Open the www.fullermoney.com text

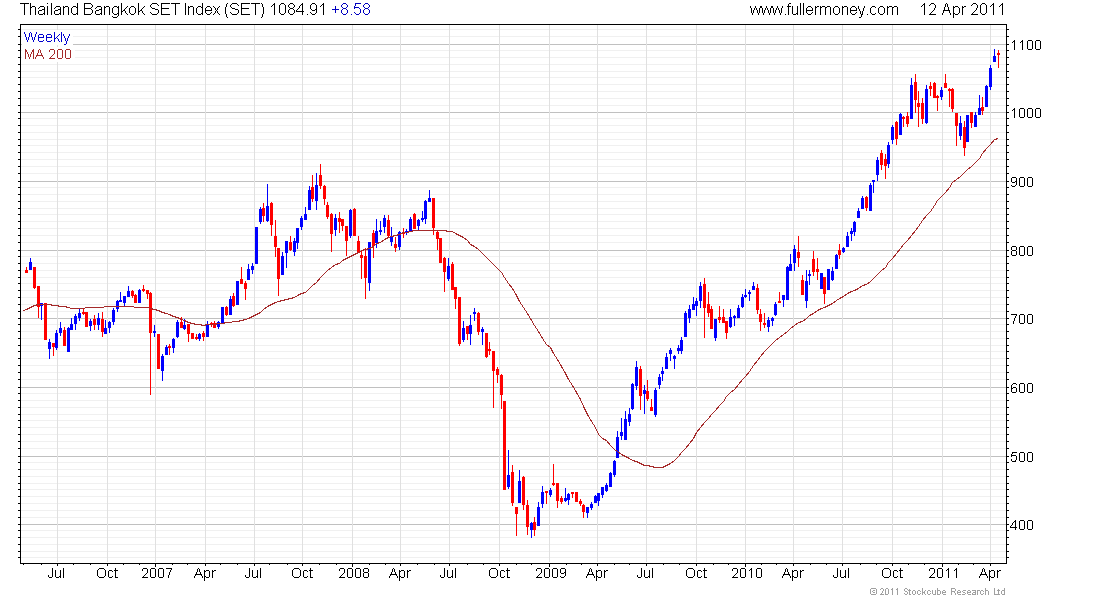pos(824,10)
